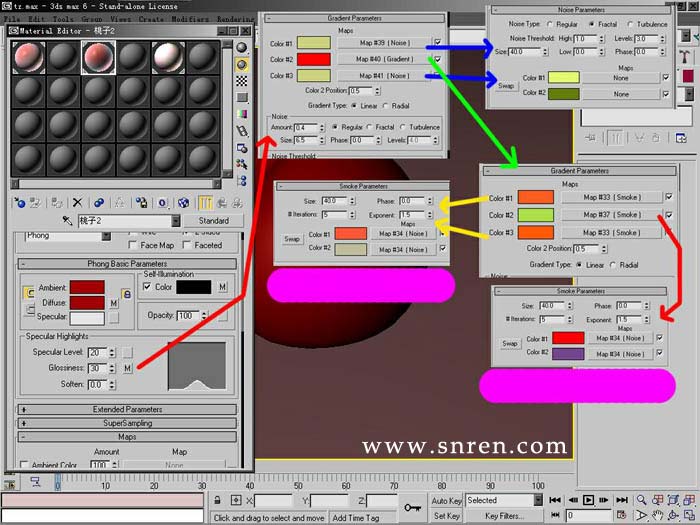The width and height of the screenshot is (700, 525).
Task: Toggle Show Map in Viewport cube icon
Action: (x=183, y=203)
